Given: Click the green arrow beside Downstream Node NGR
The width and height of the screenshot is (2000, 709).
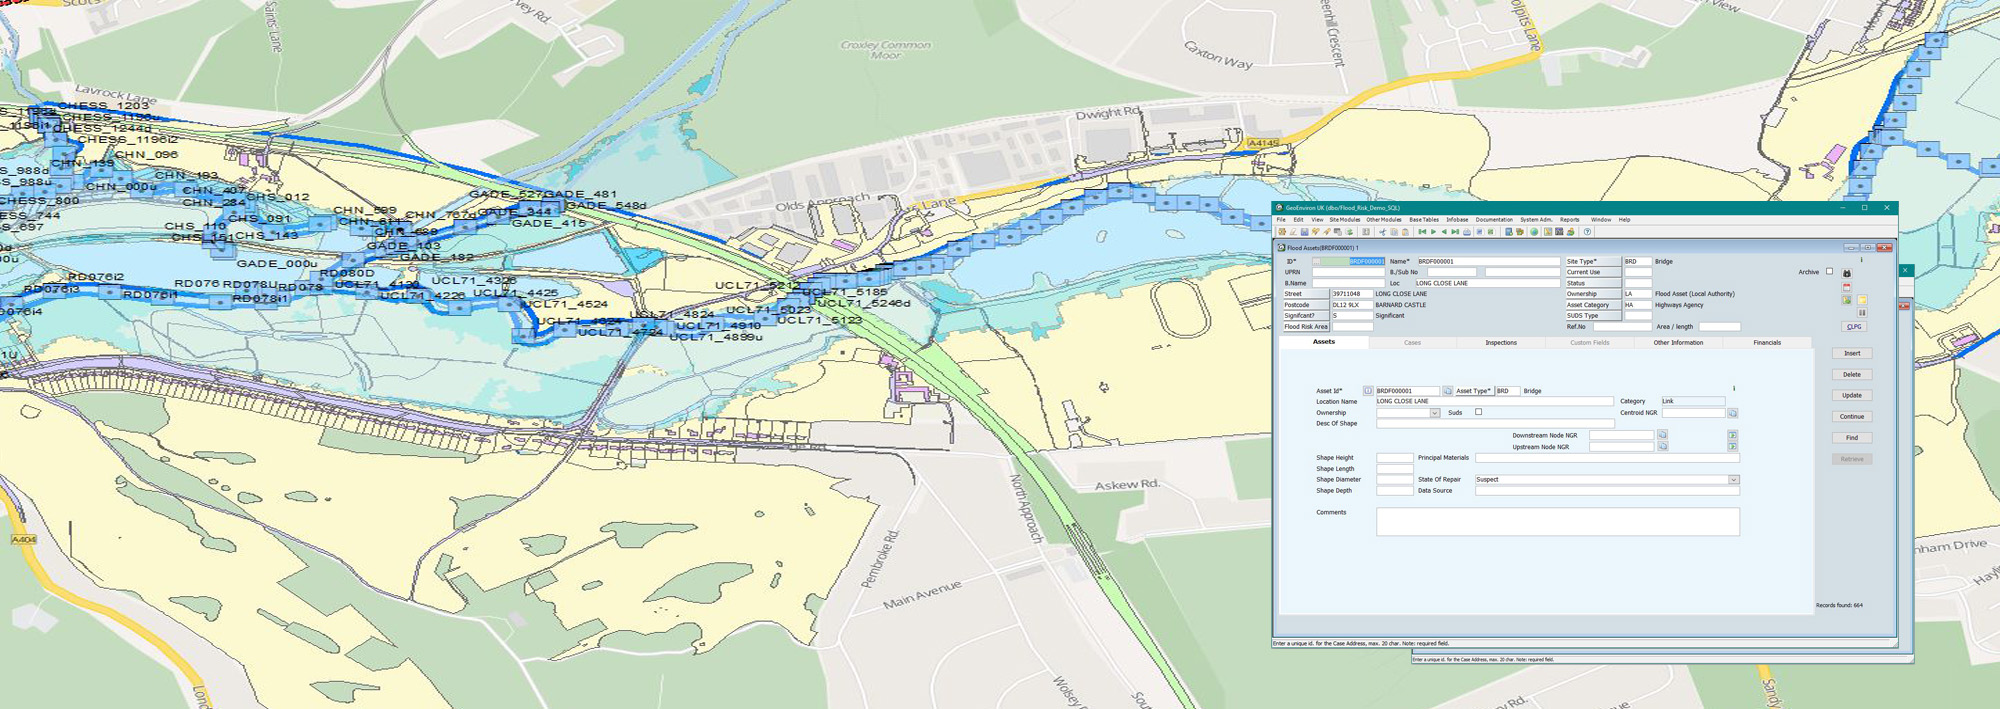Looking at the screenshot, I should pos(1732,436).
